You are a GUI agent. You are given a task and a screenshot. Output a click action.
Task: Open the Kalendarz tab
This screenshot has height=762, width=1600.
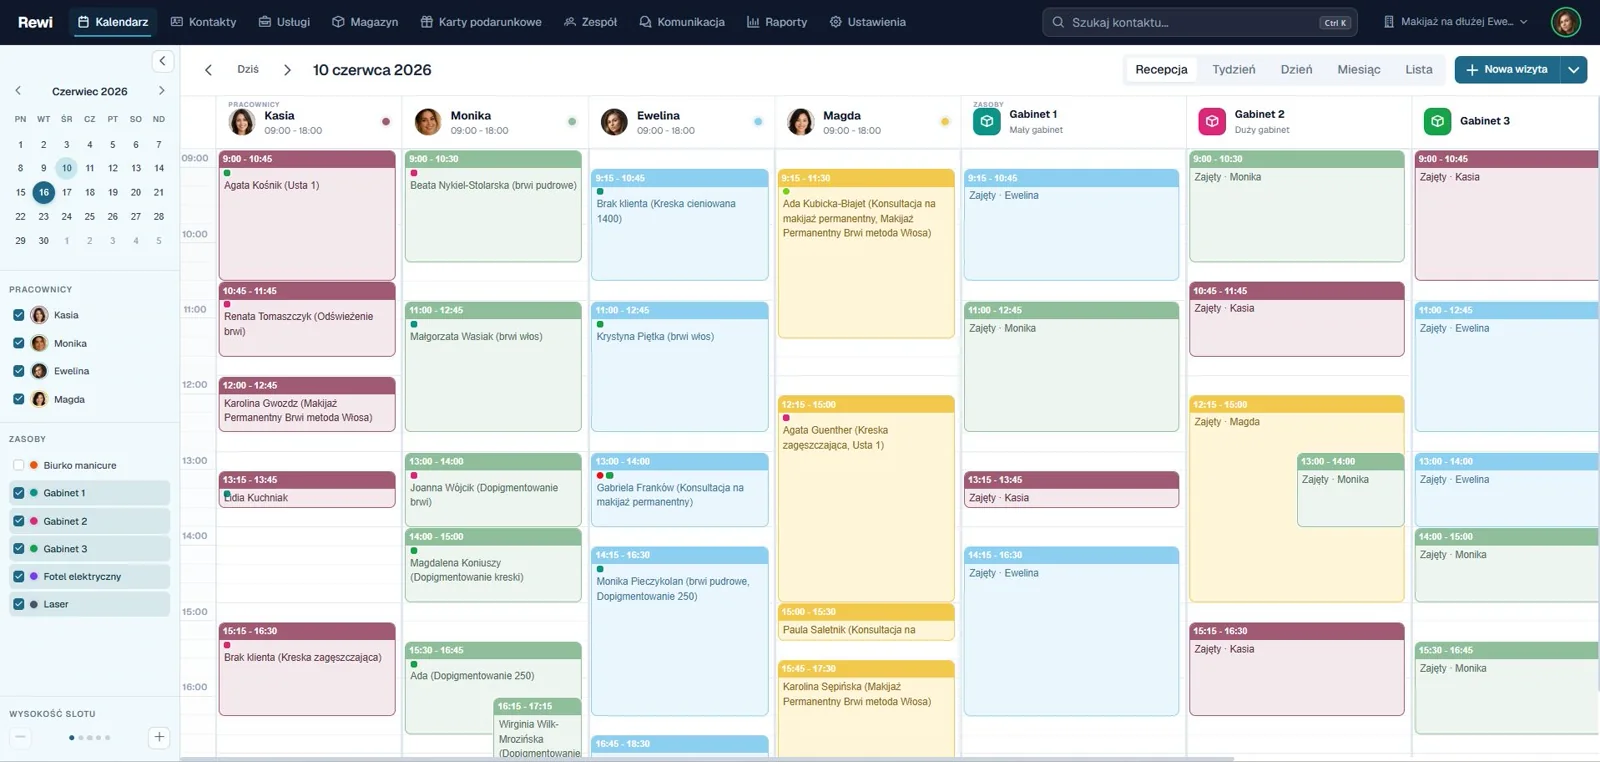point(113,22)
